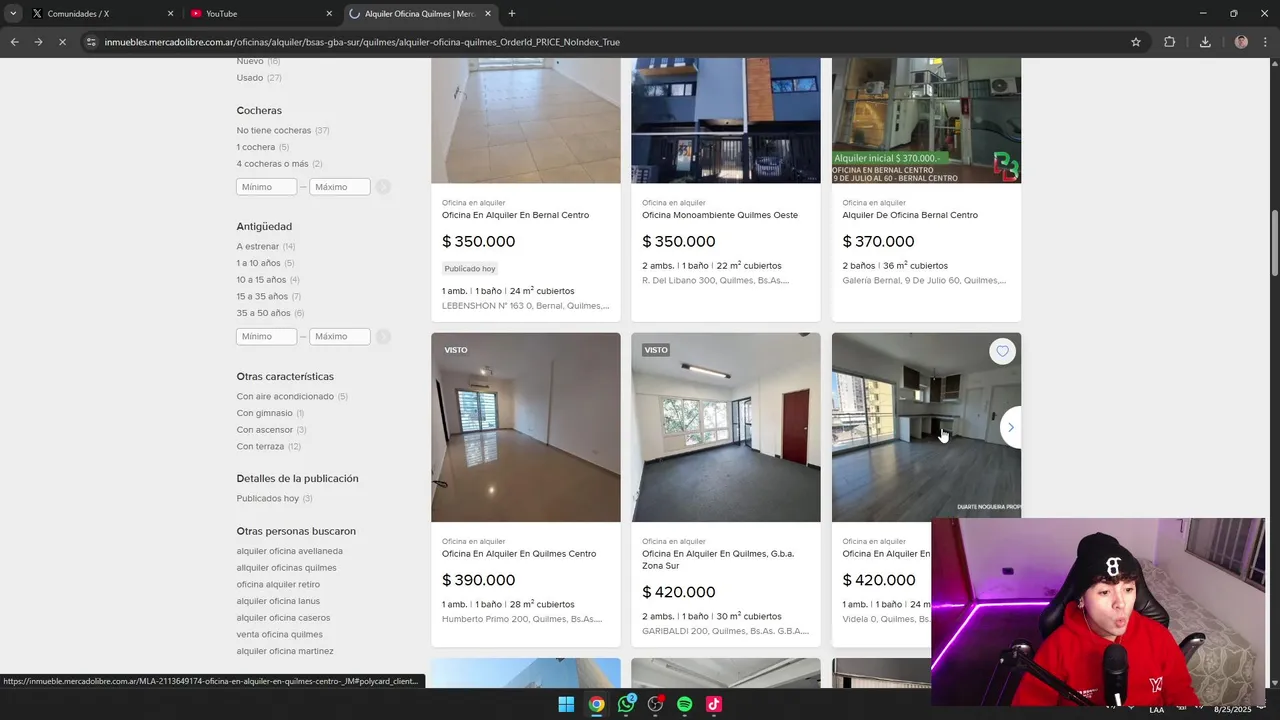Filter by 10 a 15 años

click(268, 280)
